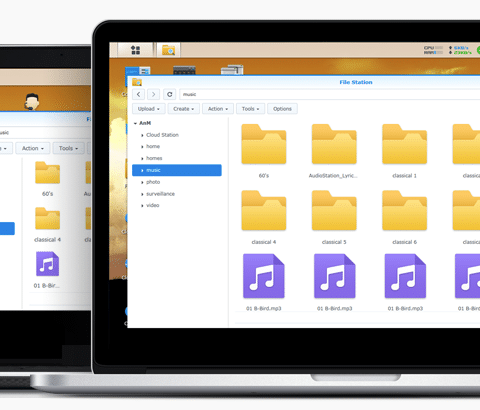
Task: Expand the Cloud Station tree arrow
Action: (x=142, y=135)
